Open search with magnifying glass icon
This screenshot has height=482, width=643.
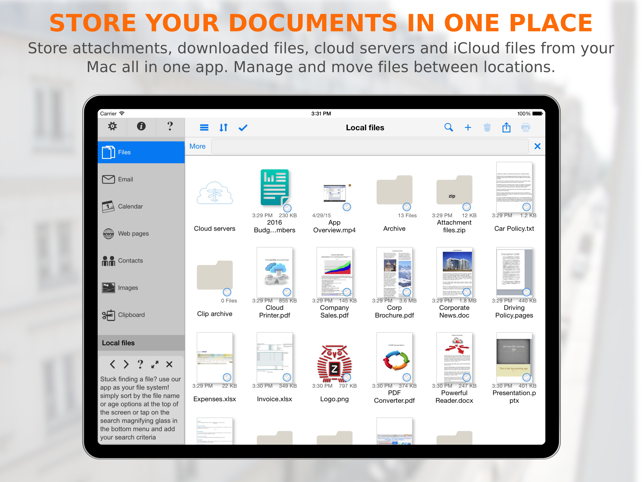coord(449,128)
